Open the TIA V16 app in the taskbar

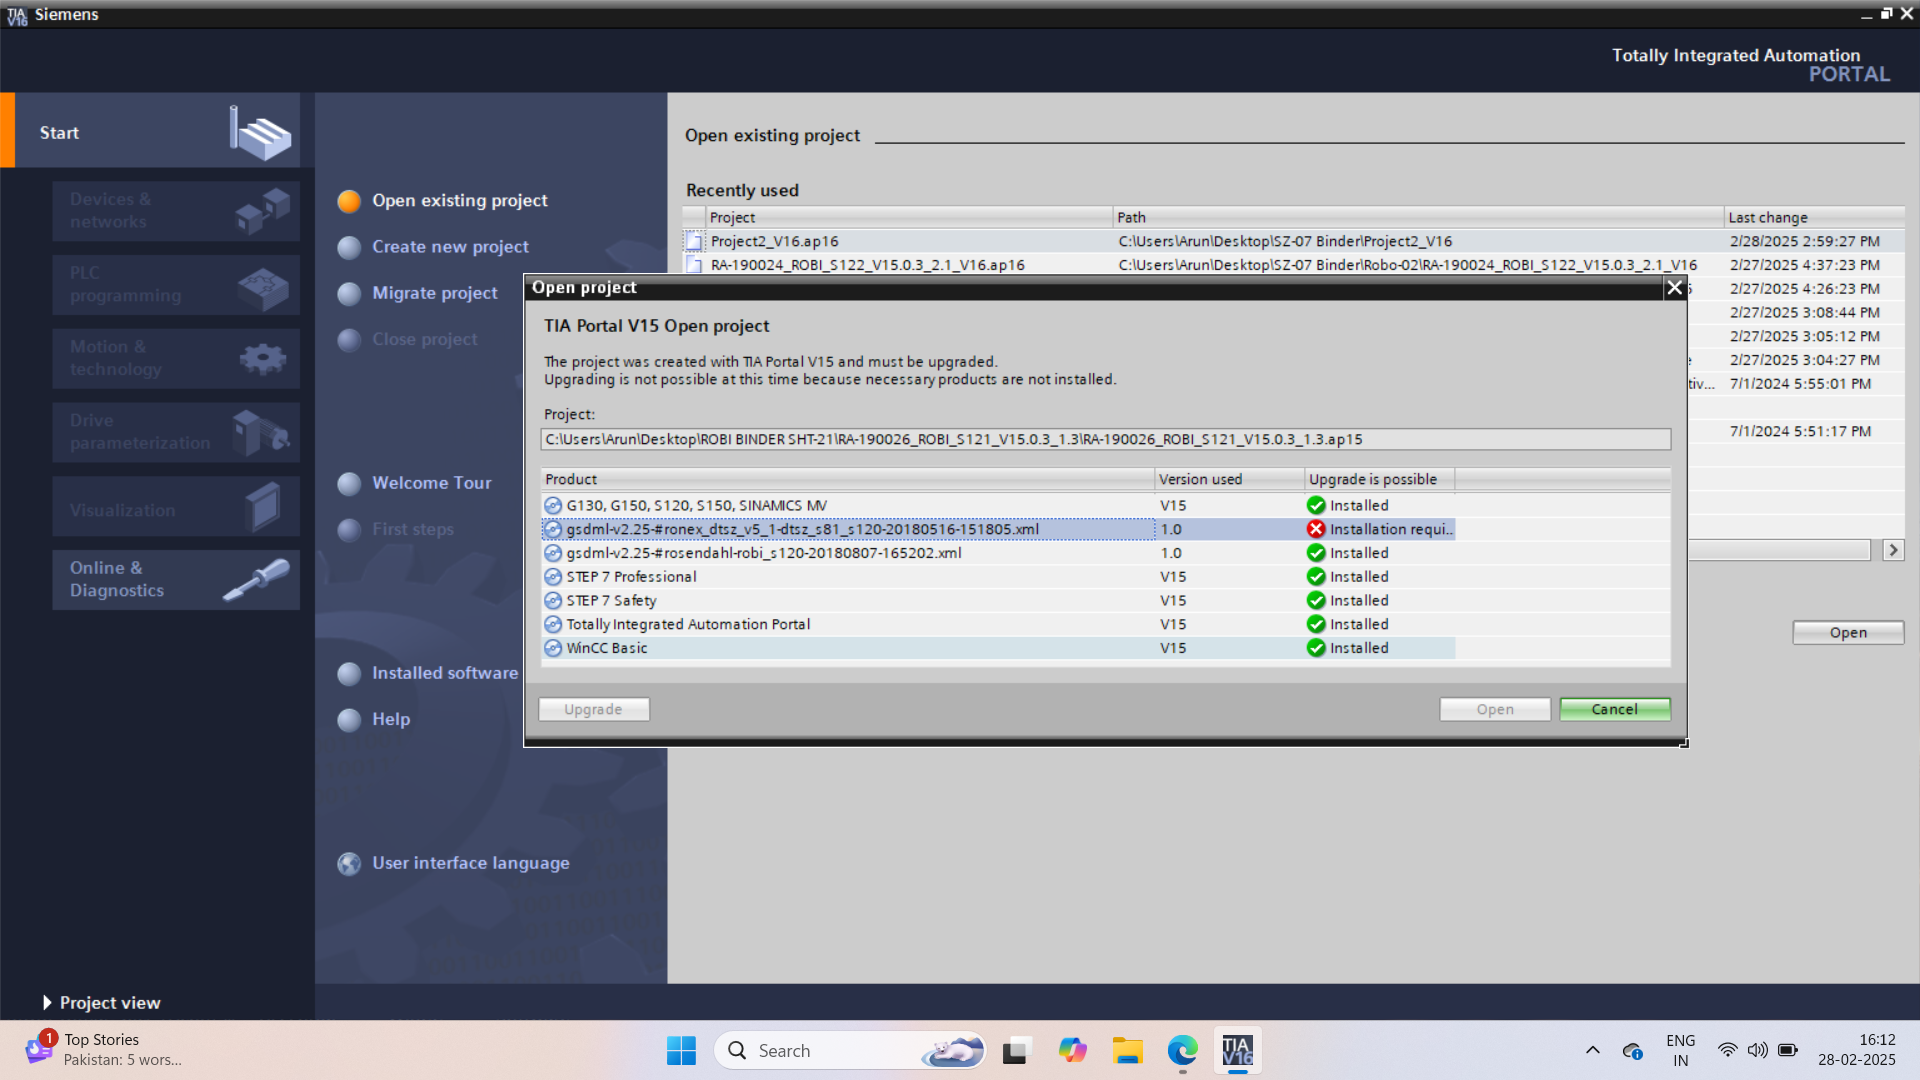pos(1237,1051)
